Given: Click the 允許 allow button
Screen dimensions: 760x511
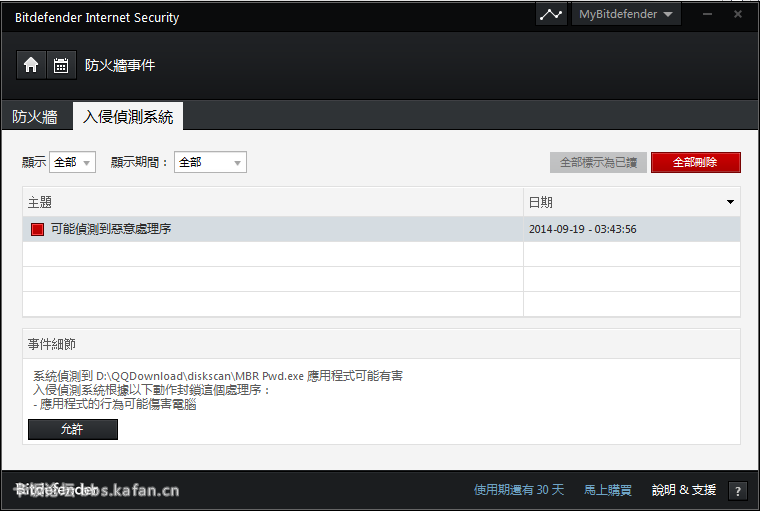Looking at the screenshot, I should pos(73,430).
